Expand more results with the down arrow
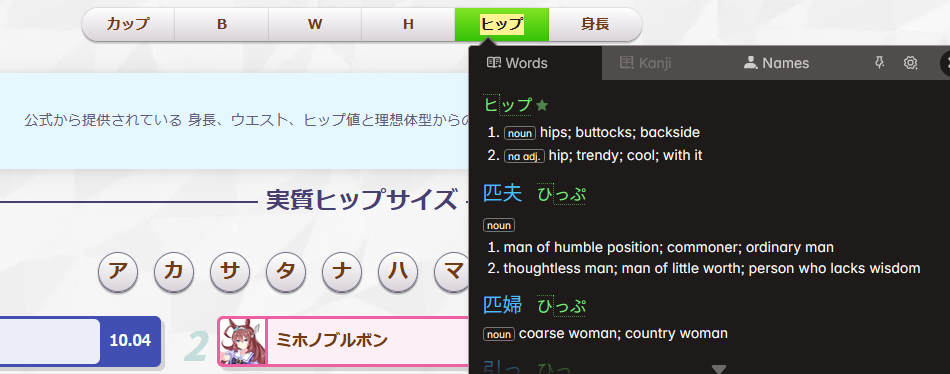This screenshot has height=374, width=950. tap(719, 369)
